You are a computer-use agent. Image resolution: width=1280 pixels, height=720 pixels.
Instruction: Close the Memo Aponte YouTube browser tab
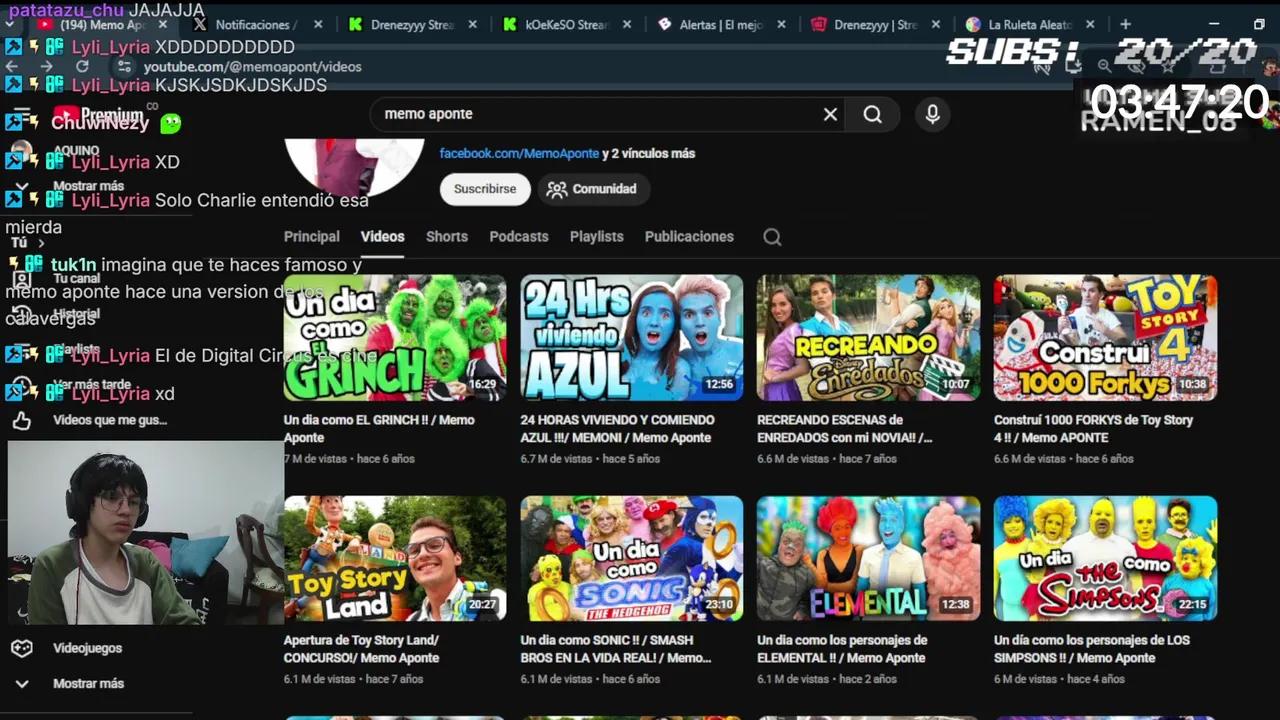[163, 25]
